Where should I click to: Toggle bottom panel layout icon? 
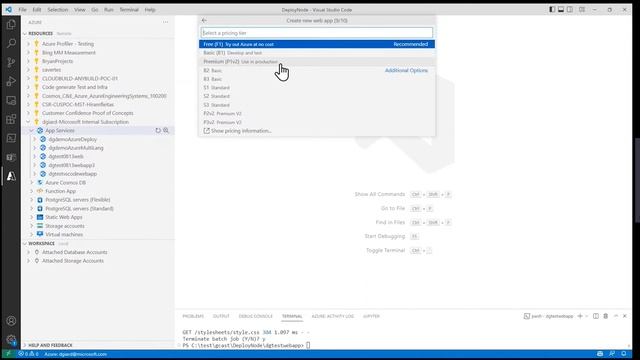point(561,9)
